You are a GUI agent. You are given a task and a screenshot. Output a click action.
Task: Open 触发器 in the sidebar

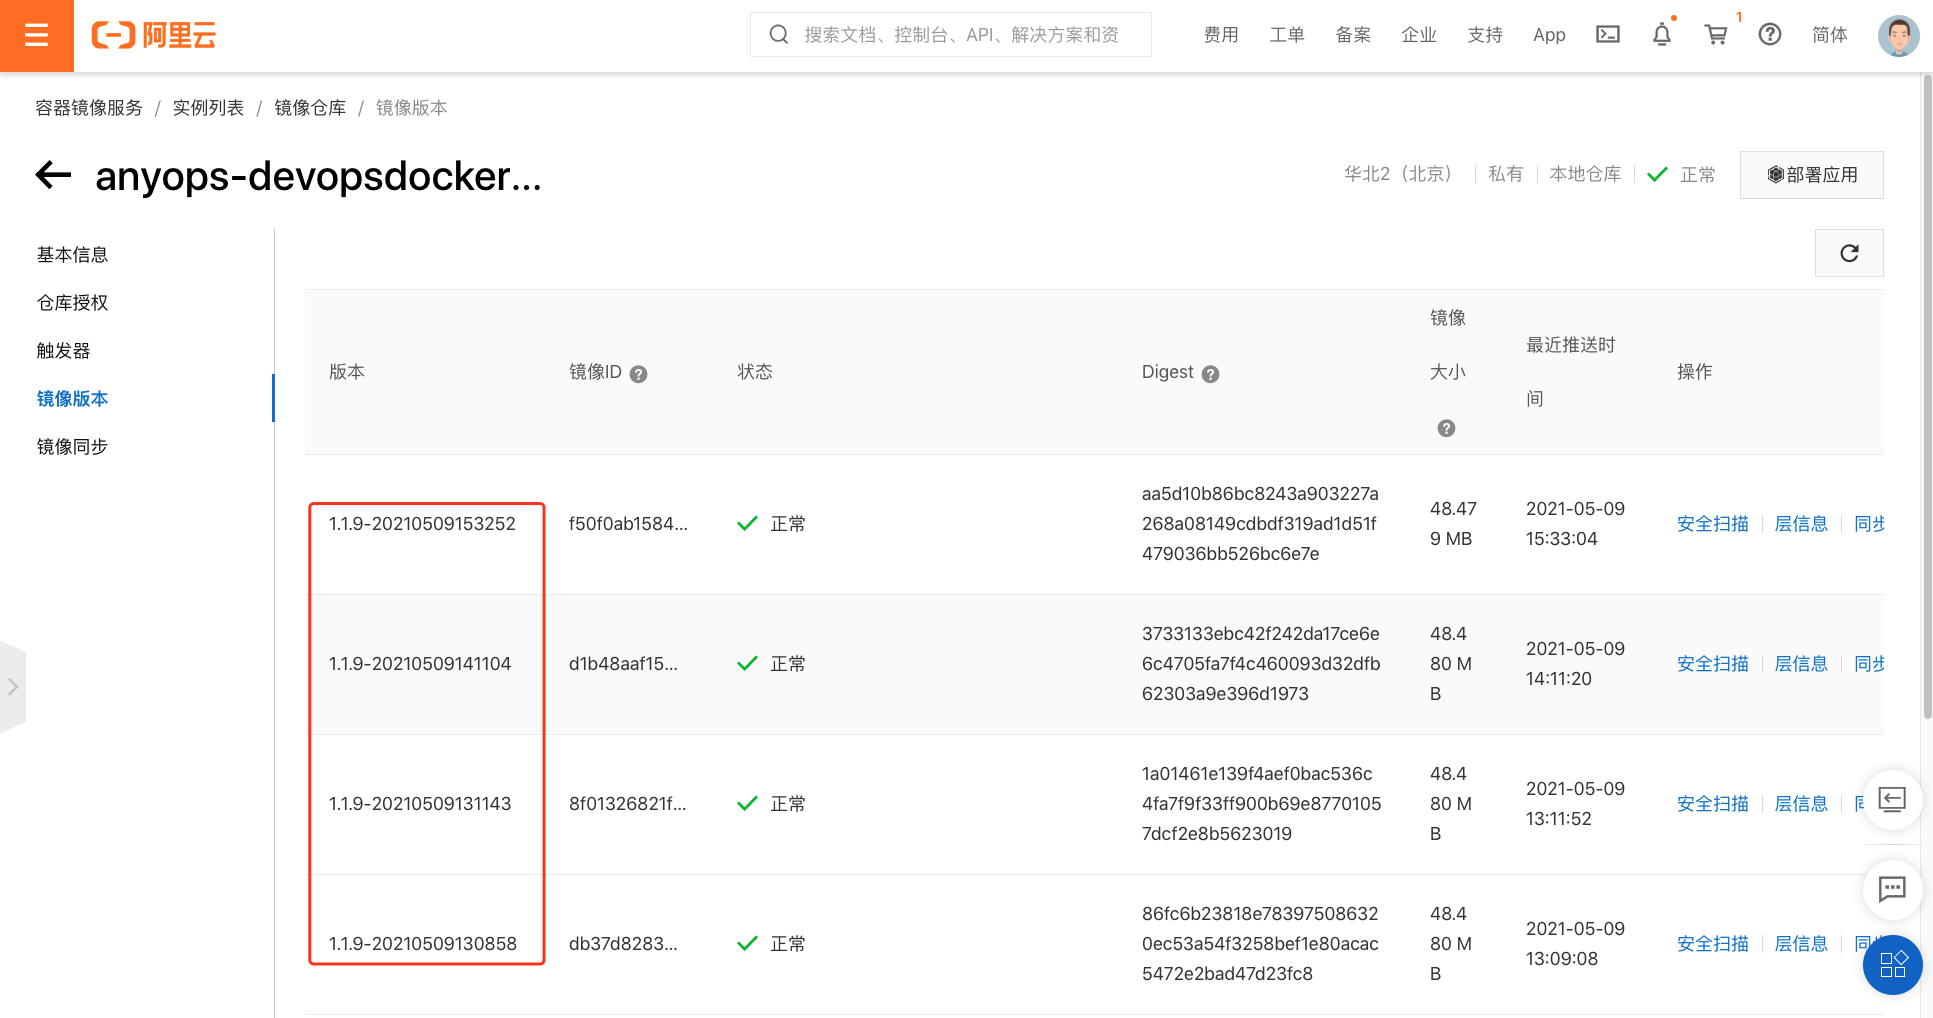coord(63,351)
